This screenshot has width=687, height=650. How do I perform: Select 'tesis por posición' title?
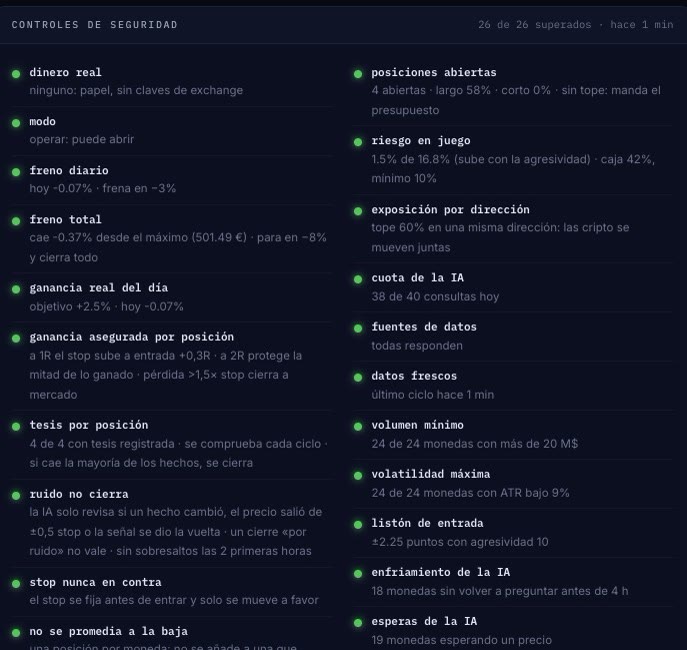click(x=89, y=425)
